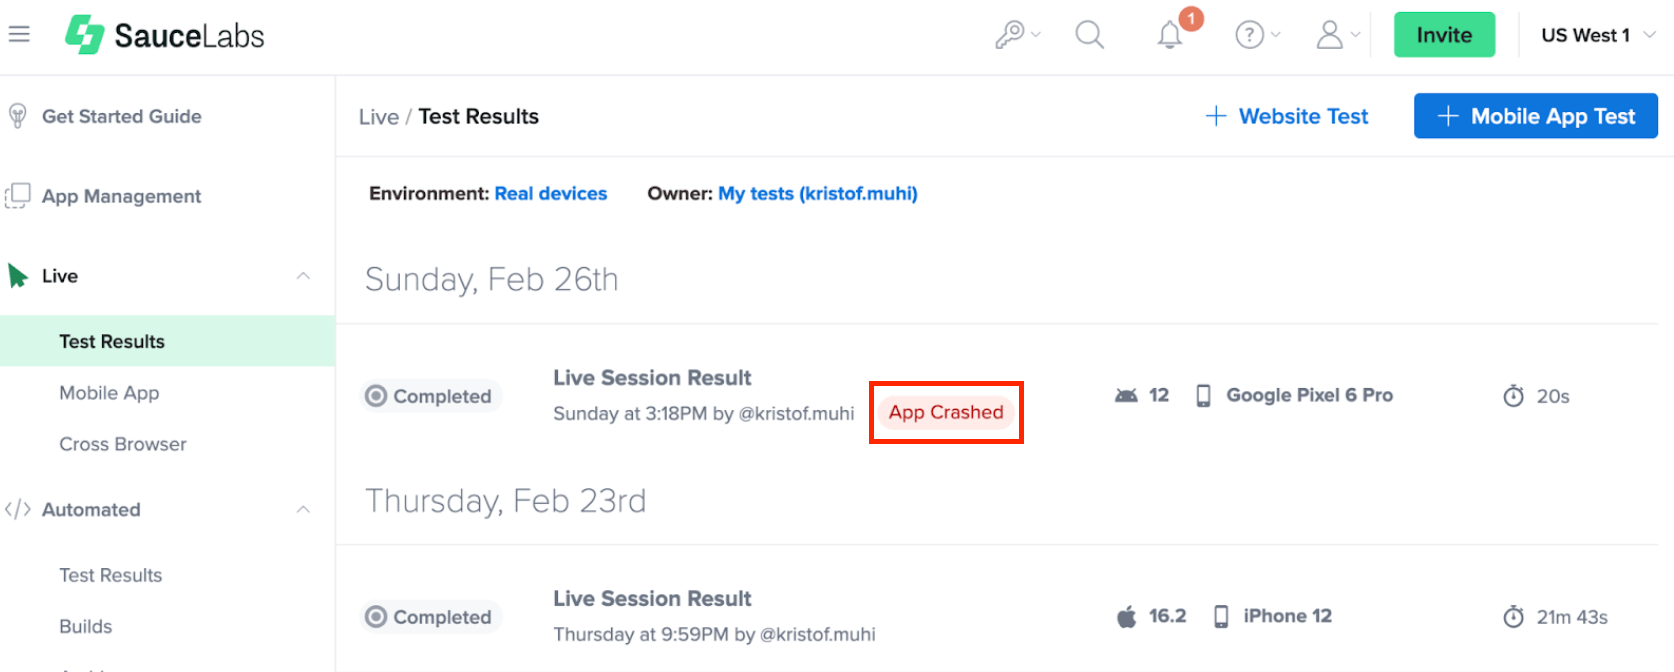Click the Invite button
The image size is (1674, 672).
pos(1444,35)
